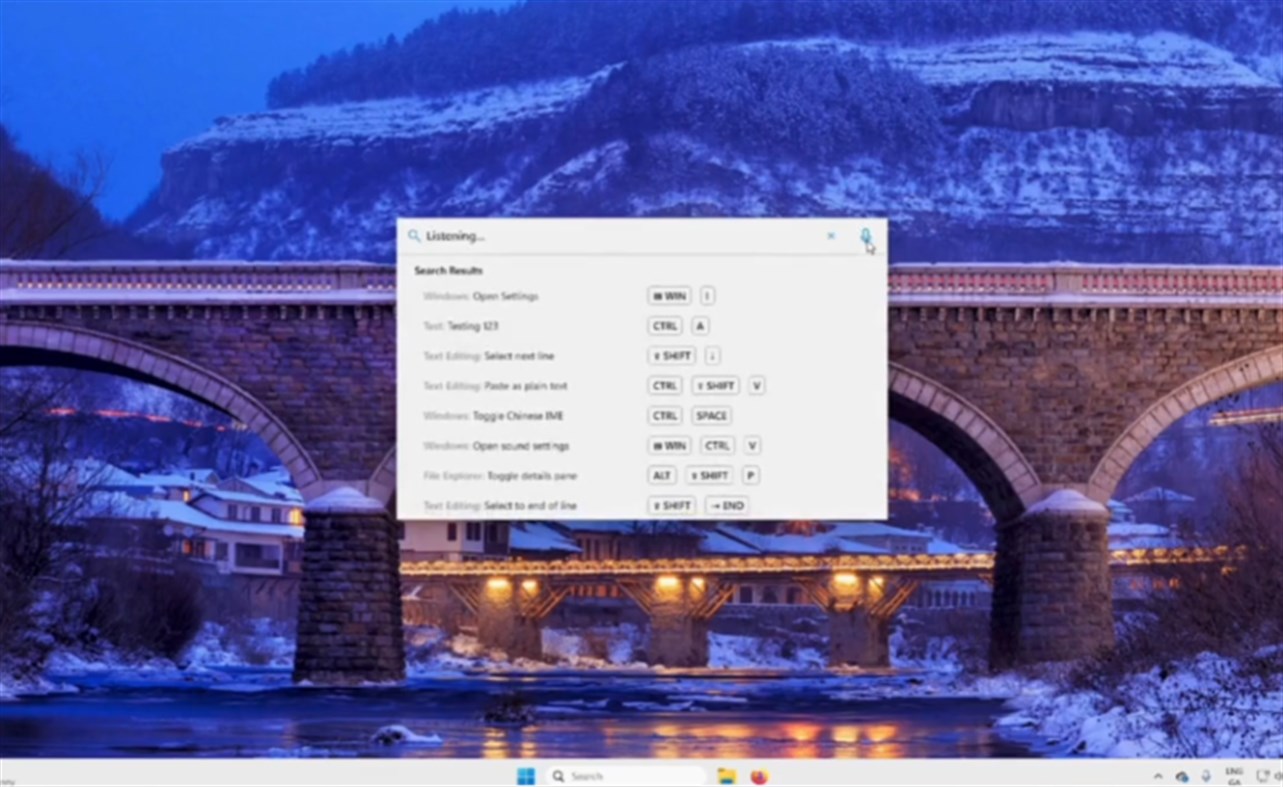Open File Explorer from the taskbar

[727, 775]
